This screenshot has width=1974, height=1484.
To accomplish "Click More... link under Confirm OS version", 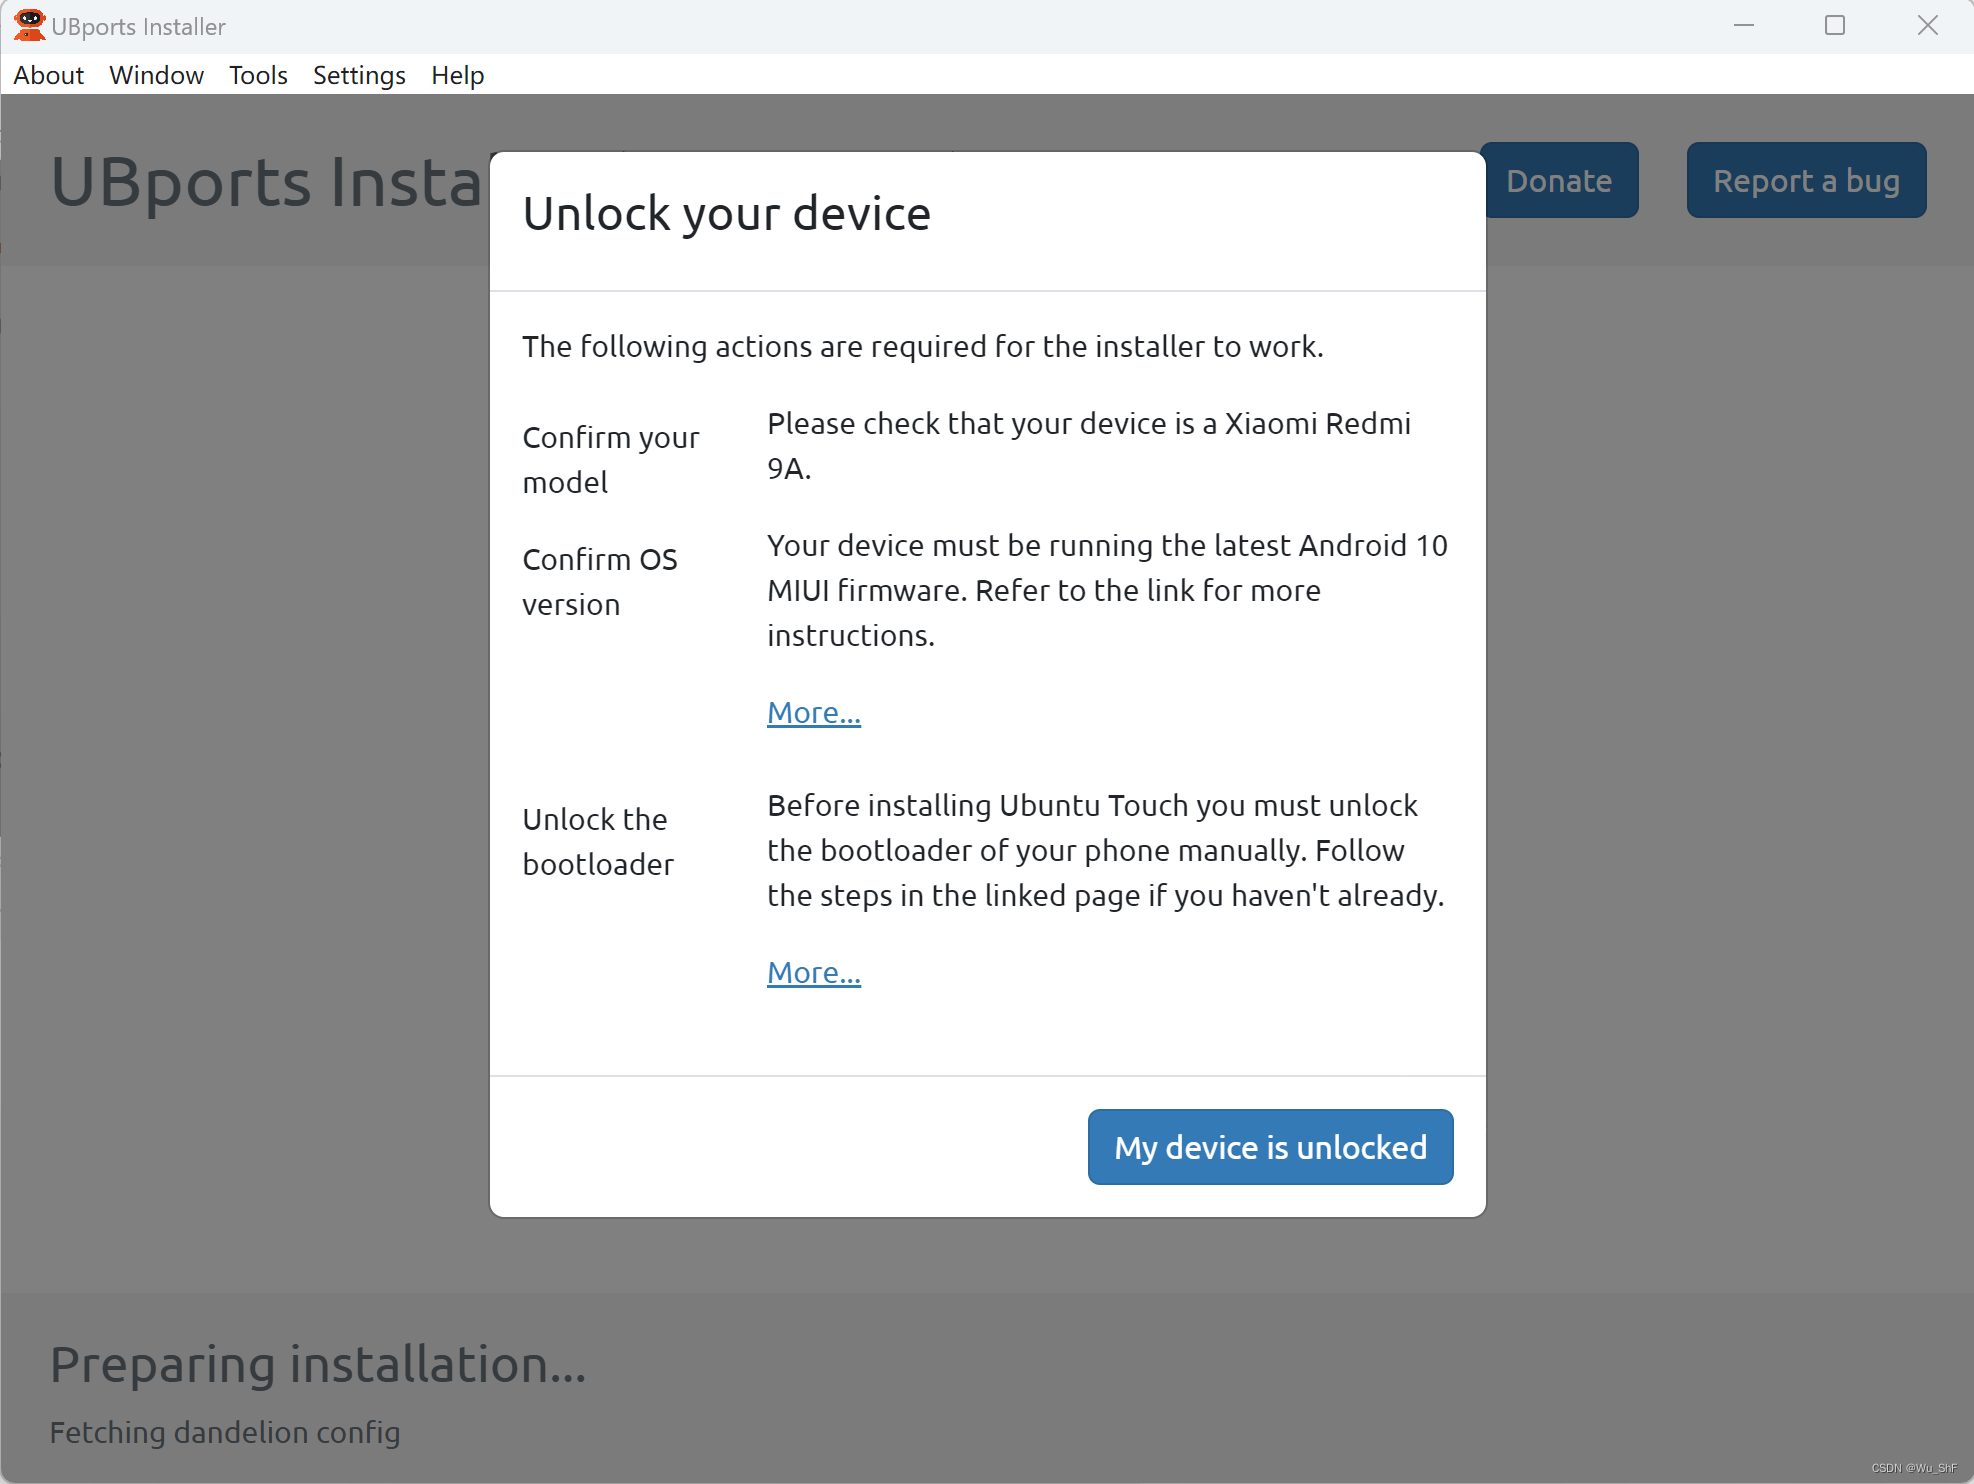I will (x=813, y=711).
